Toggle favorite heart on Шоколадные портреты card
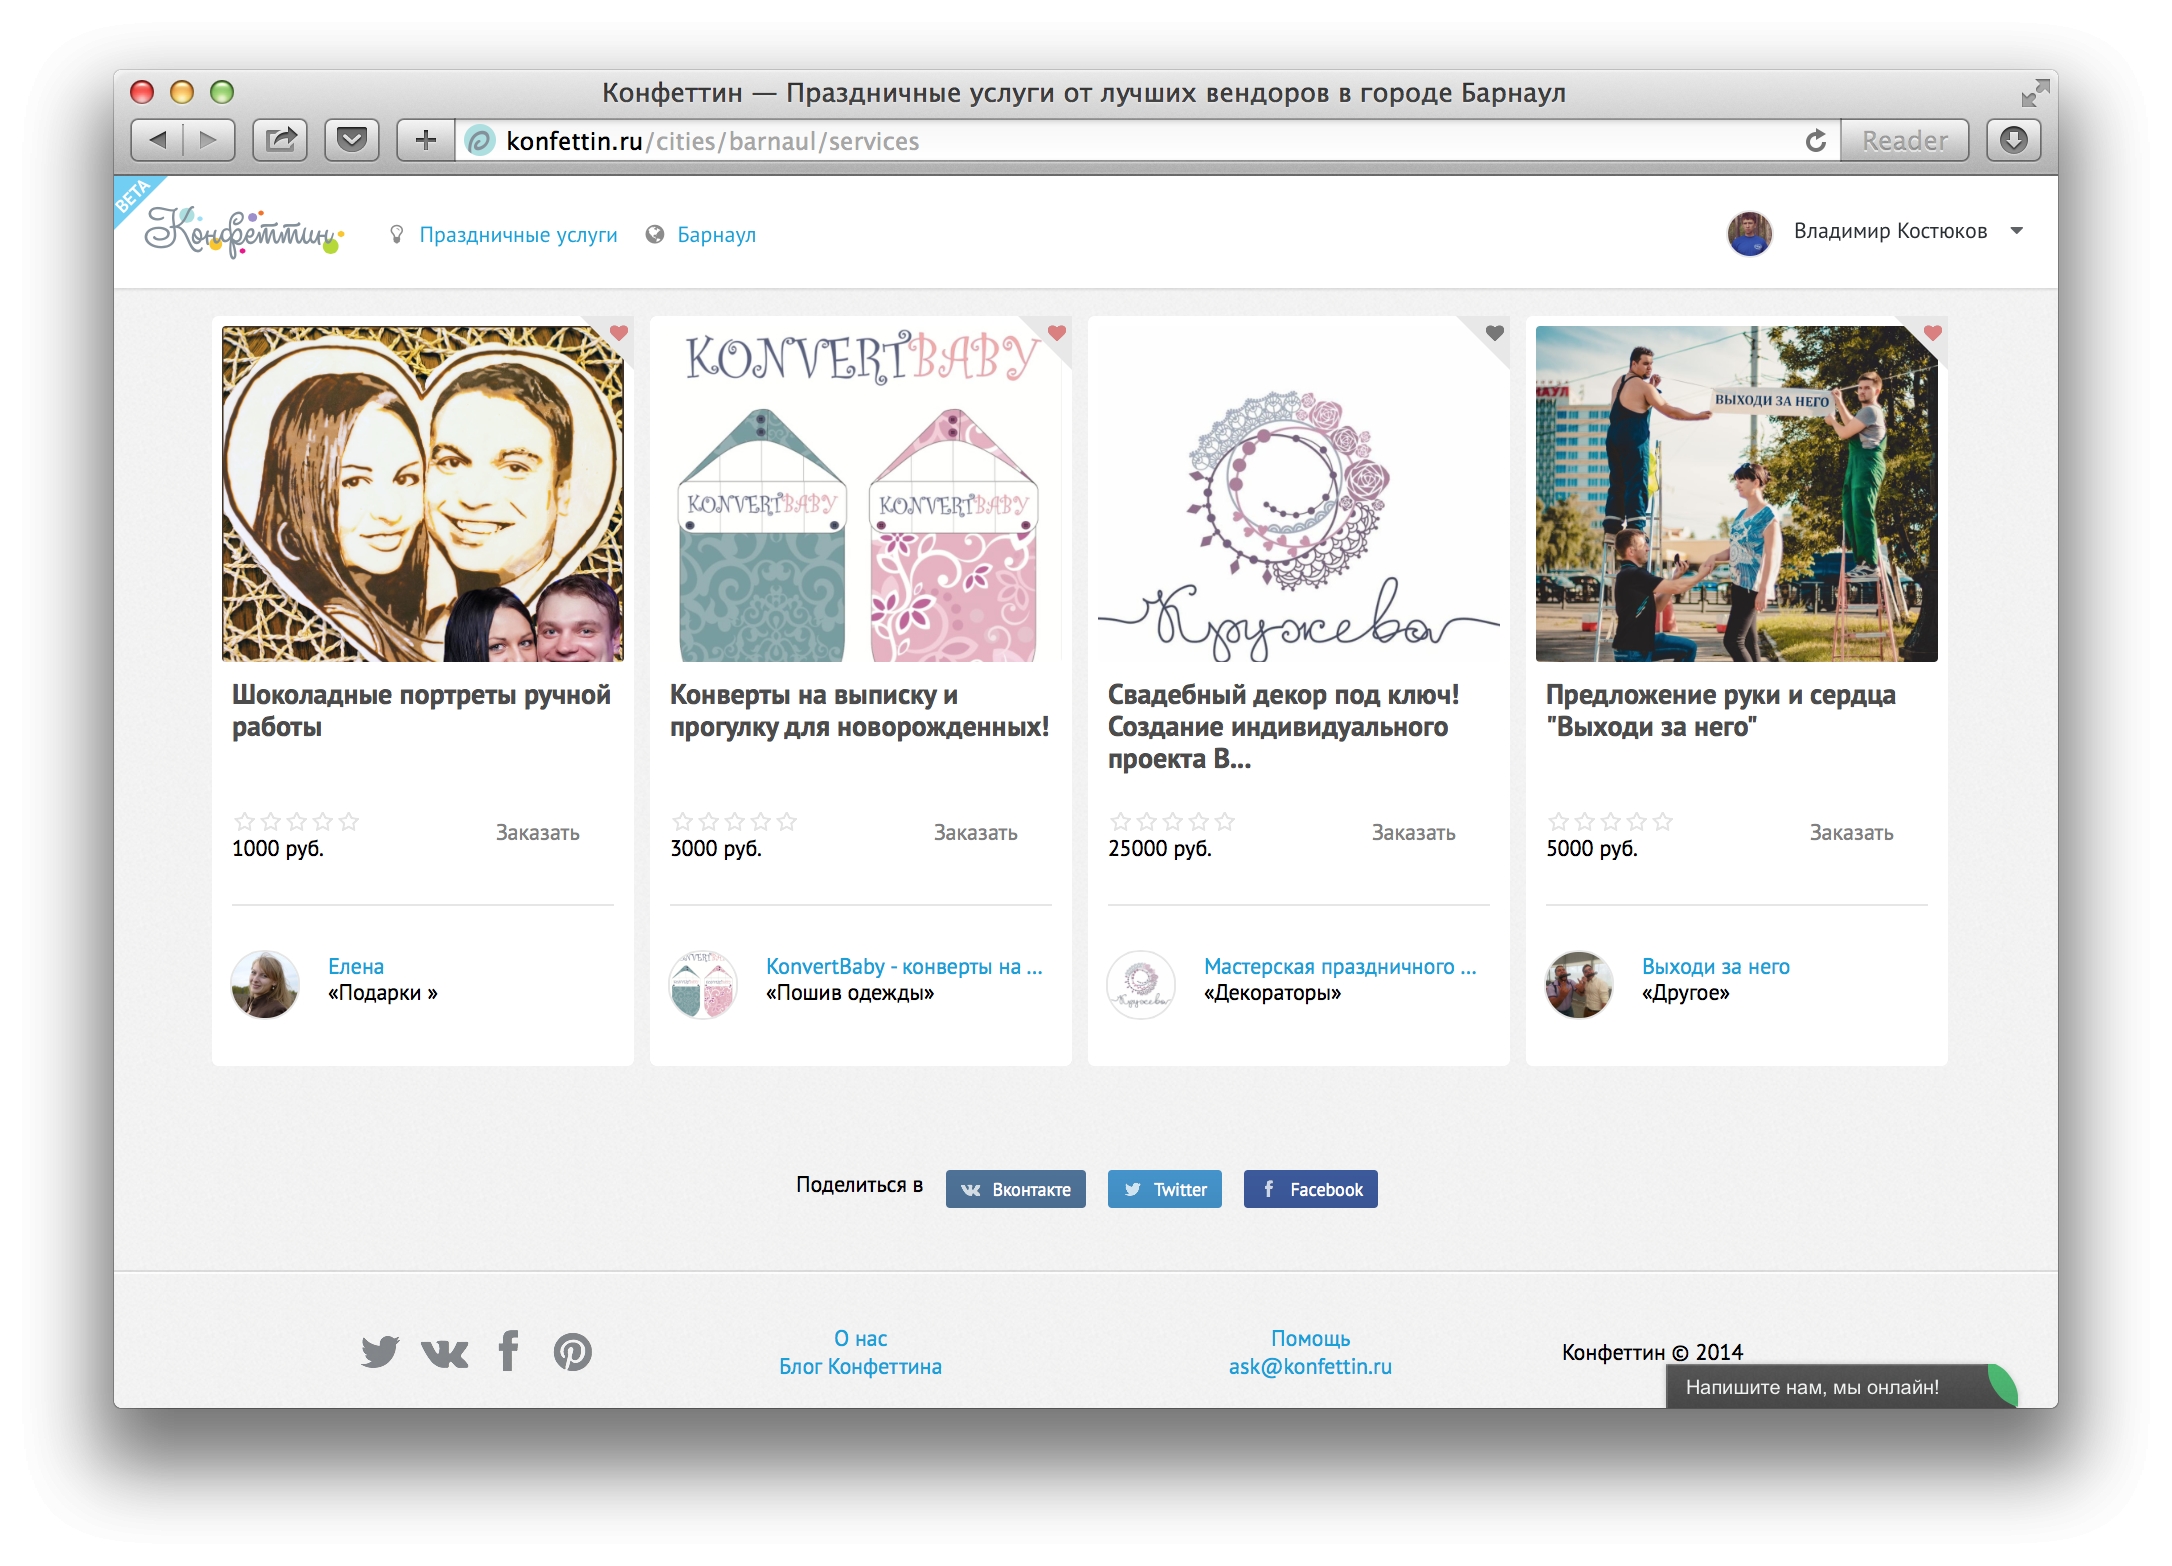 tap(619, 333)
